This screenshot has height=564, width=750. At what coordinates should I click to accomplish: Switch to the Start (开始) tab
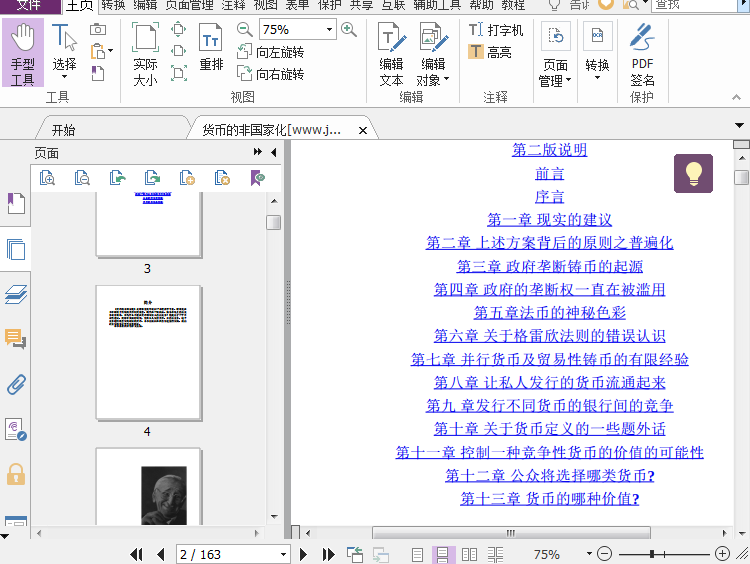64,130
